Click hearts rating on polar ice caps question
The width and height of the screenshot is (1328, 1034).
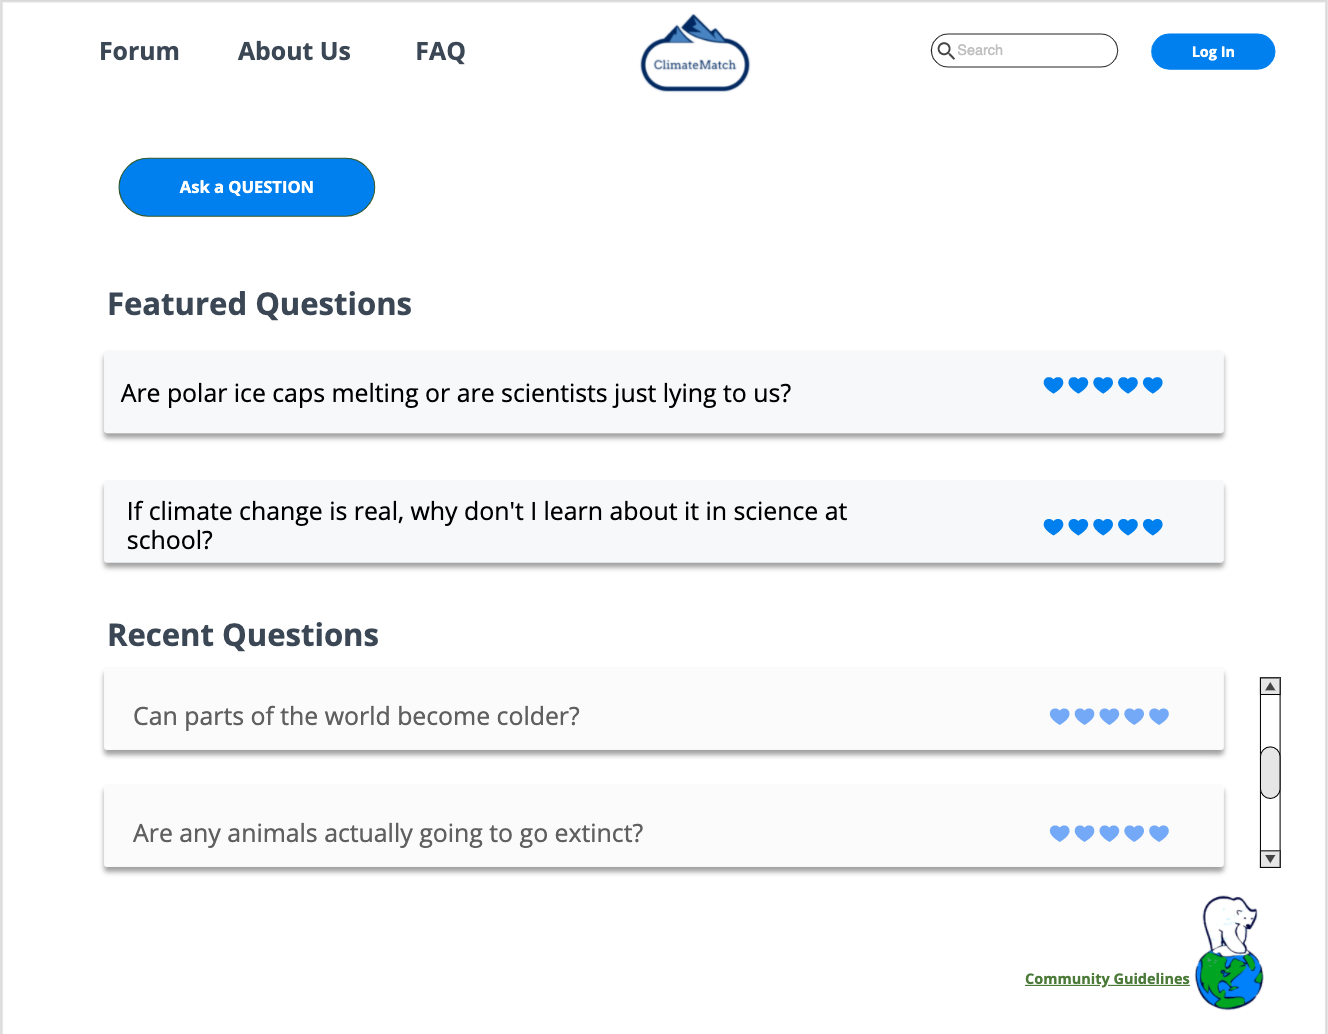pyautogui.click(x=1102, y=385)
